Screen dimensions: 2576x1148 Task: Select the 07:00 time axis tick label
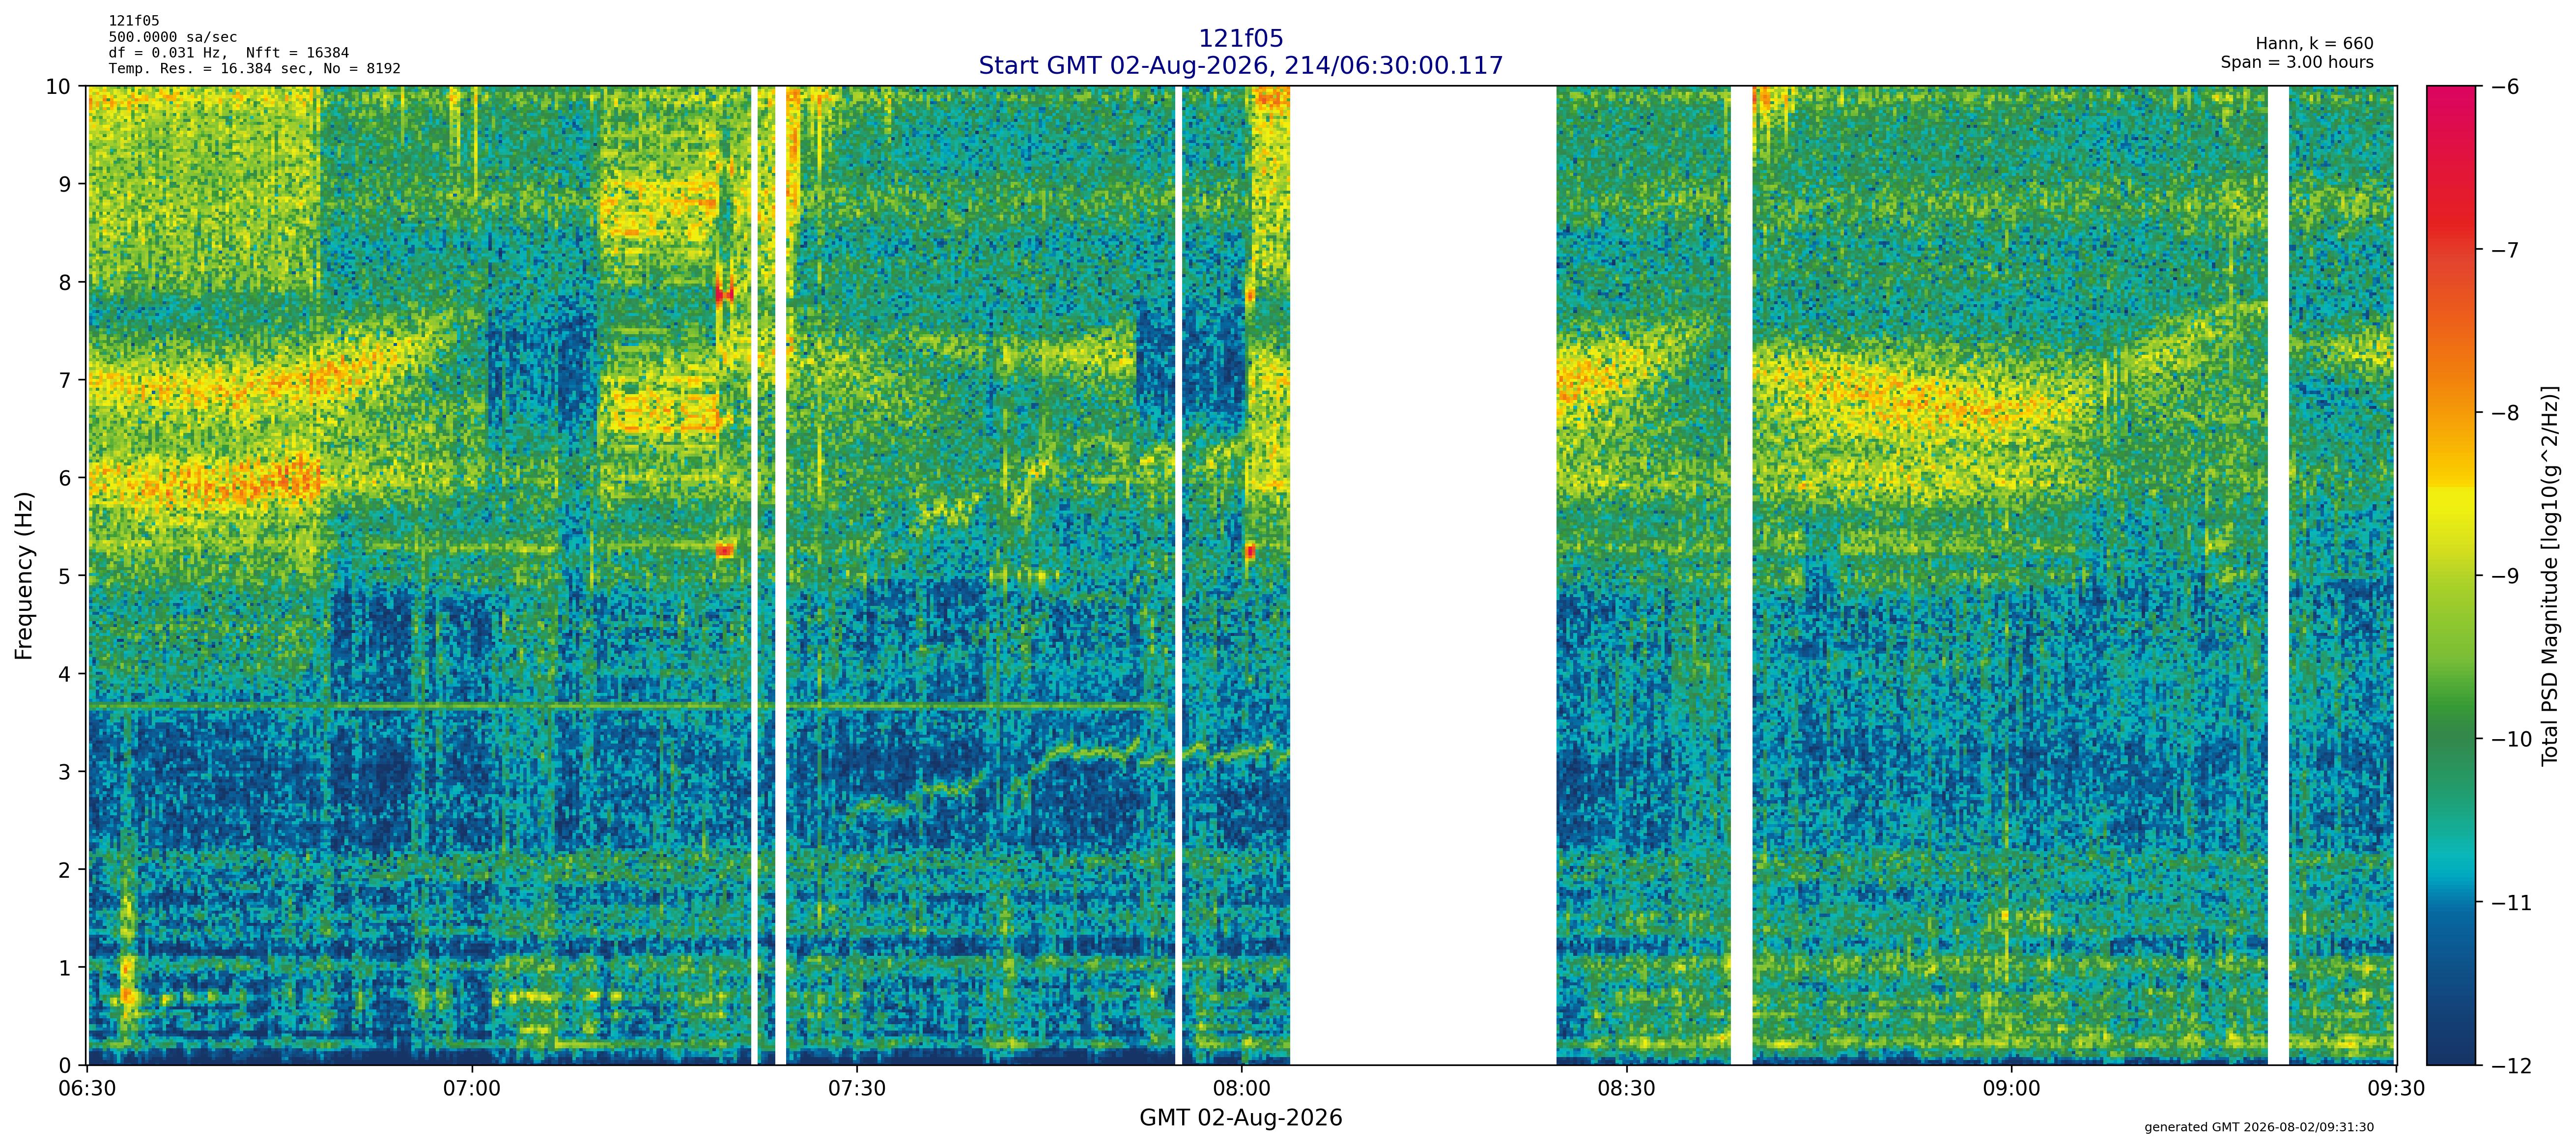[x=472, y=1088]
